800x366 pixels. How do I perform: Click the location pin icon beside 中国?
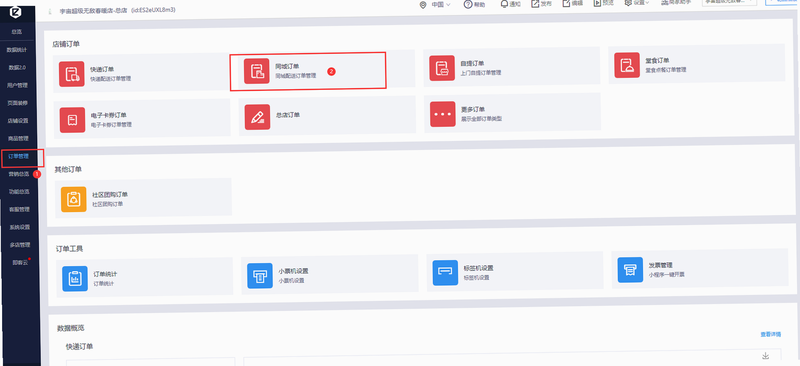[423, 5]
